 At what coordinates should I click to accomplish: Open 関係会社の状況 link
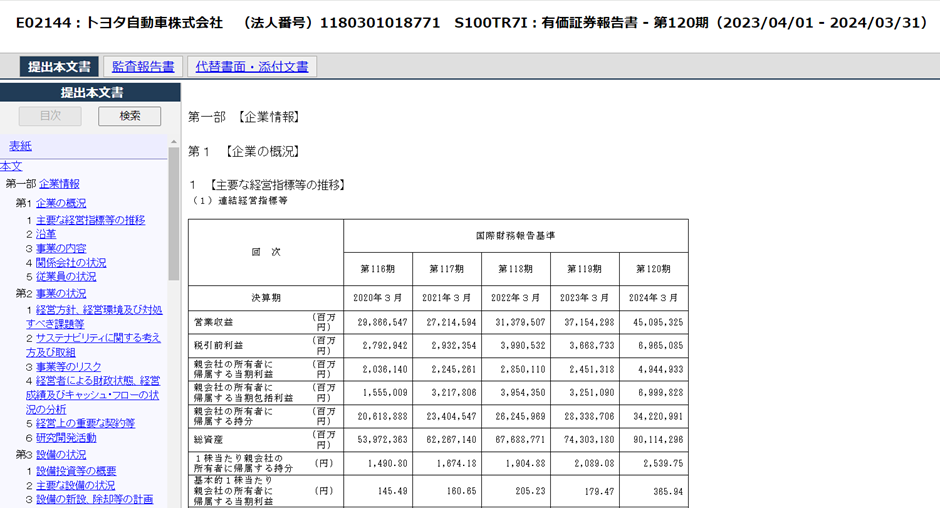pos(71,263)
